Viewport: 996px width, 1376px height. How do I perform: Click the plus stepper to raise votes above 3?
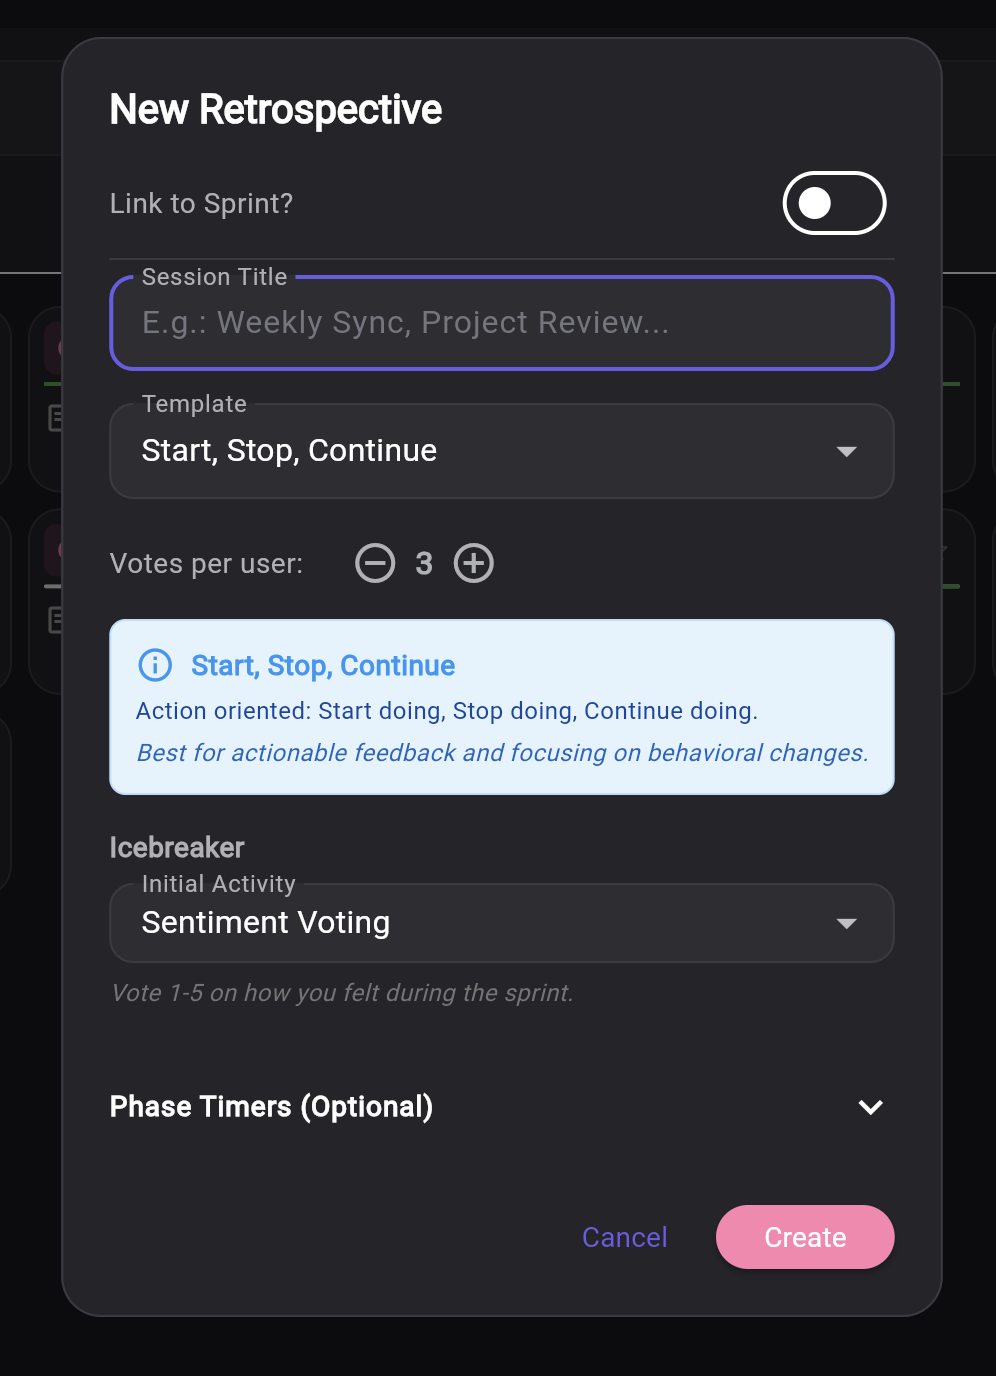pos(473,563)
